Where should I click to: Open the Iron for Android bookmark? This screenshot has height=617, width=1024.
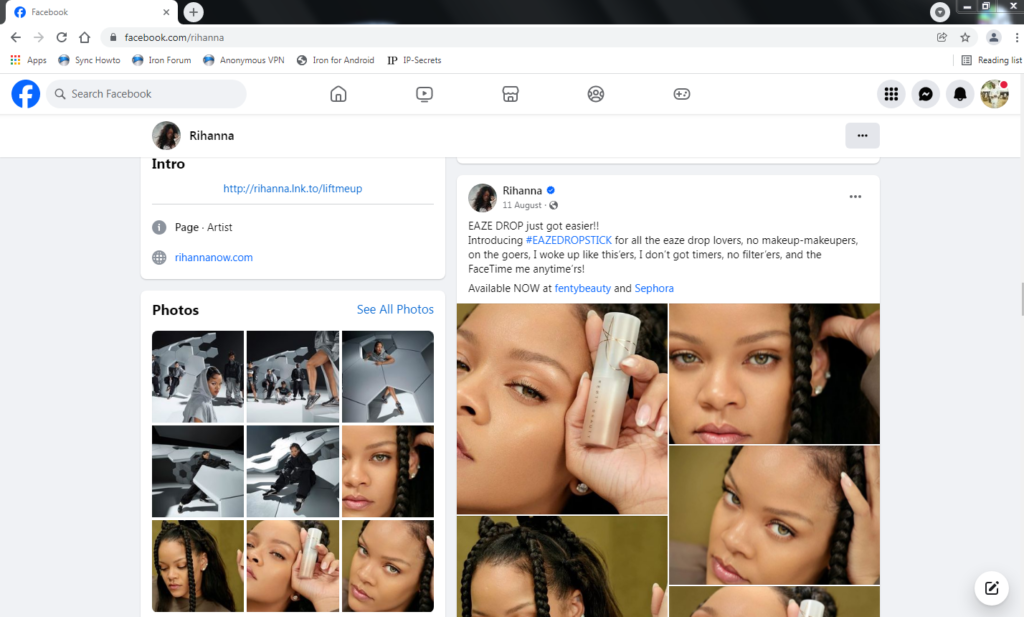(x=336, y=60)
